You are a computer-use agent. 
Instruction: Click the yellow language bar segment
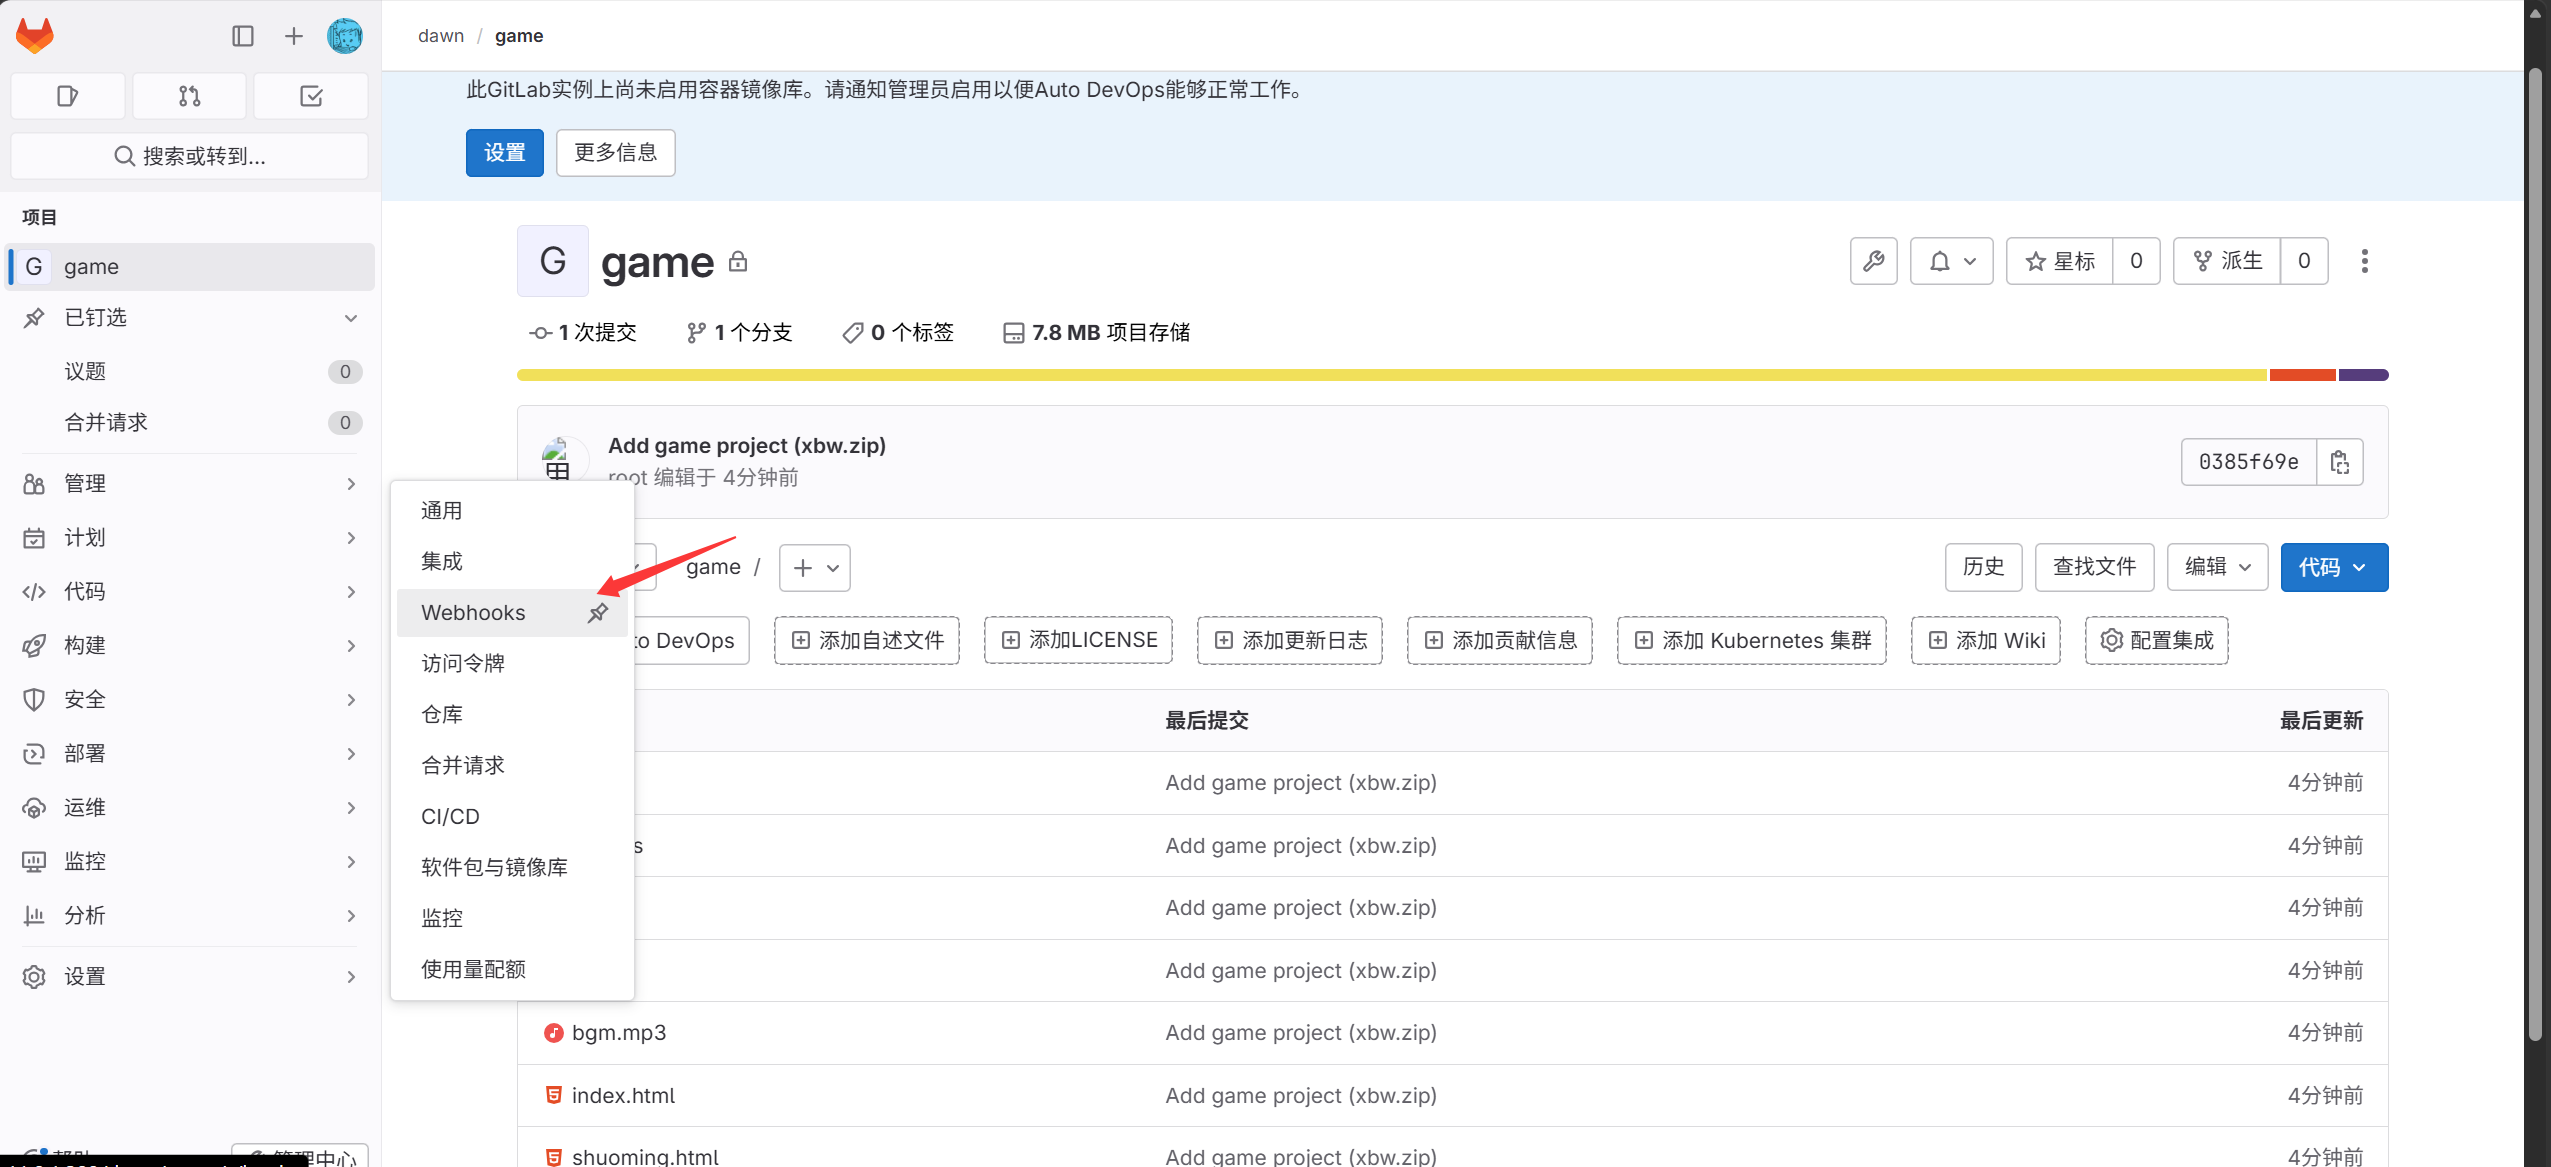click(x=1392, y=375)
